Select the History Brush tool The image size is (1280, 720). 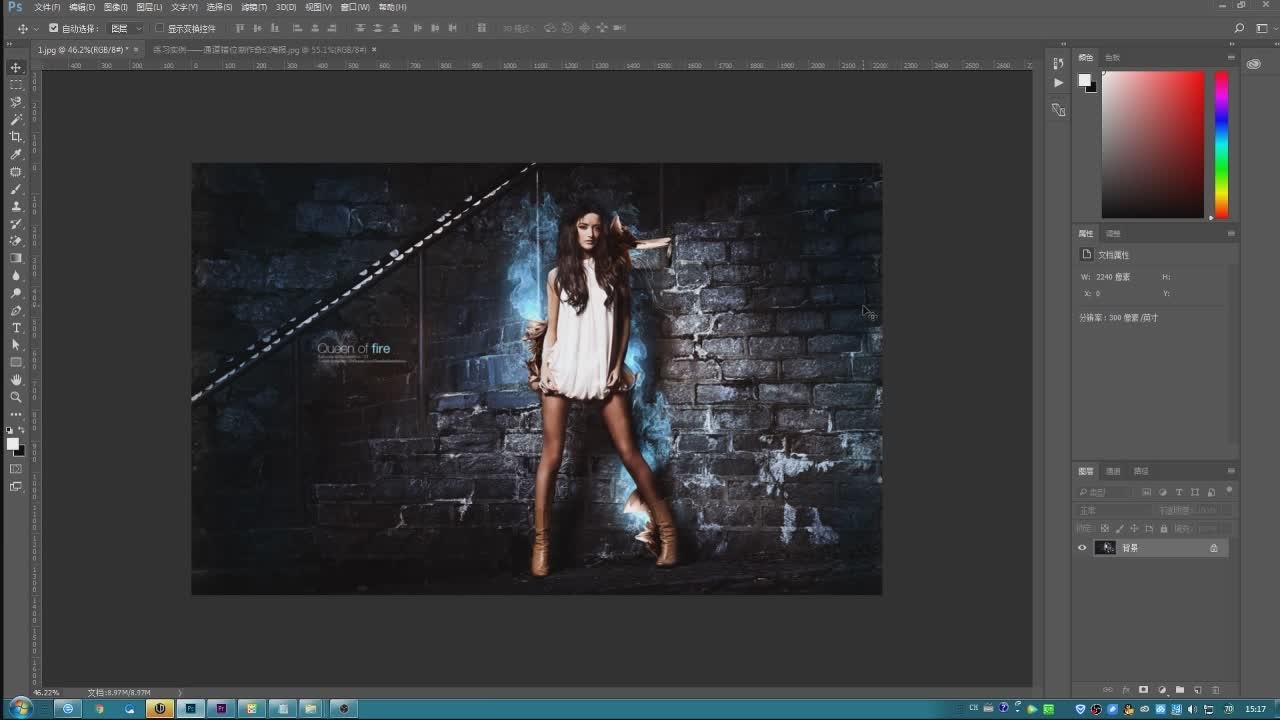(16, 224)
